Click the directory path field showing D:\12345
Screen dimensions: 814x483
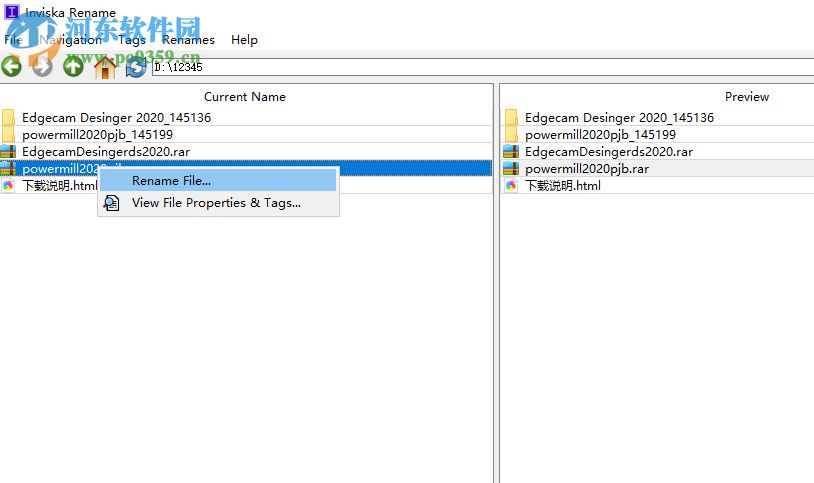click(480, 67)
